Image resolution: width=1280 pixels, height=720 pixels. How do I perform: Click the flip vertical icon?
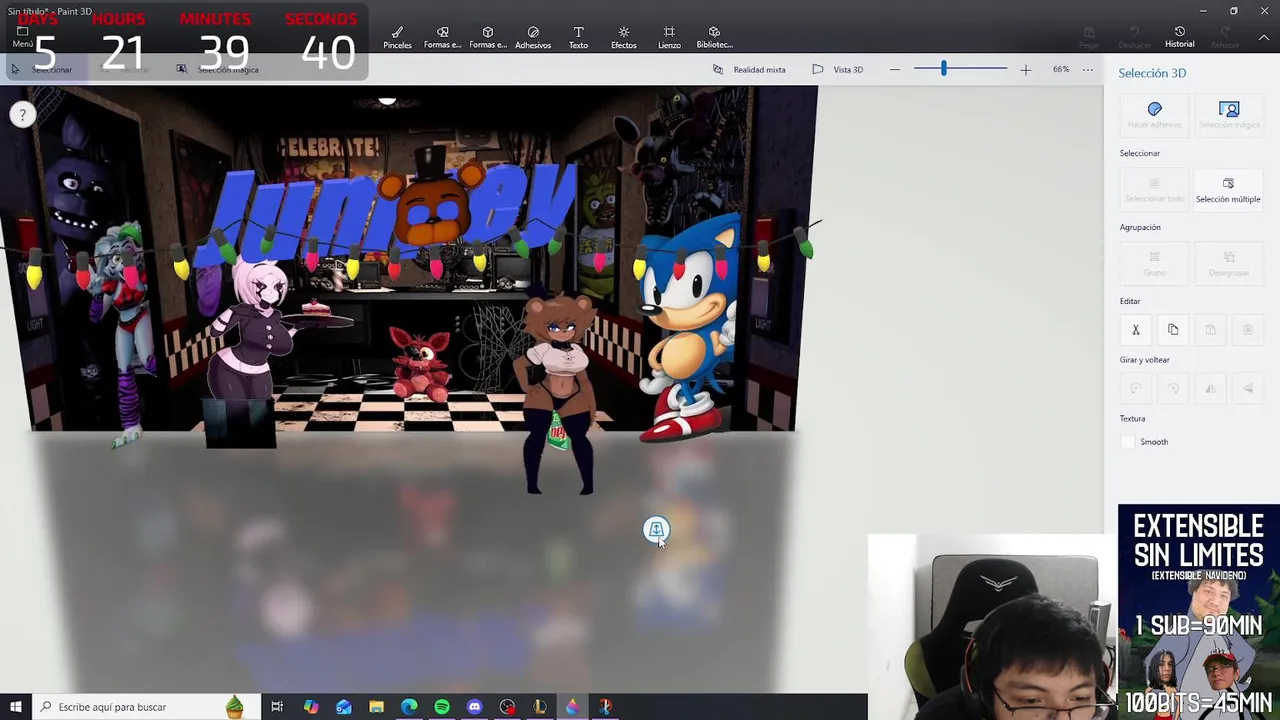(x=1247, y=388)
